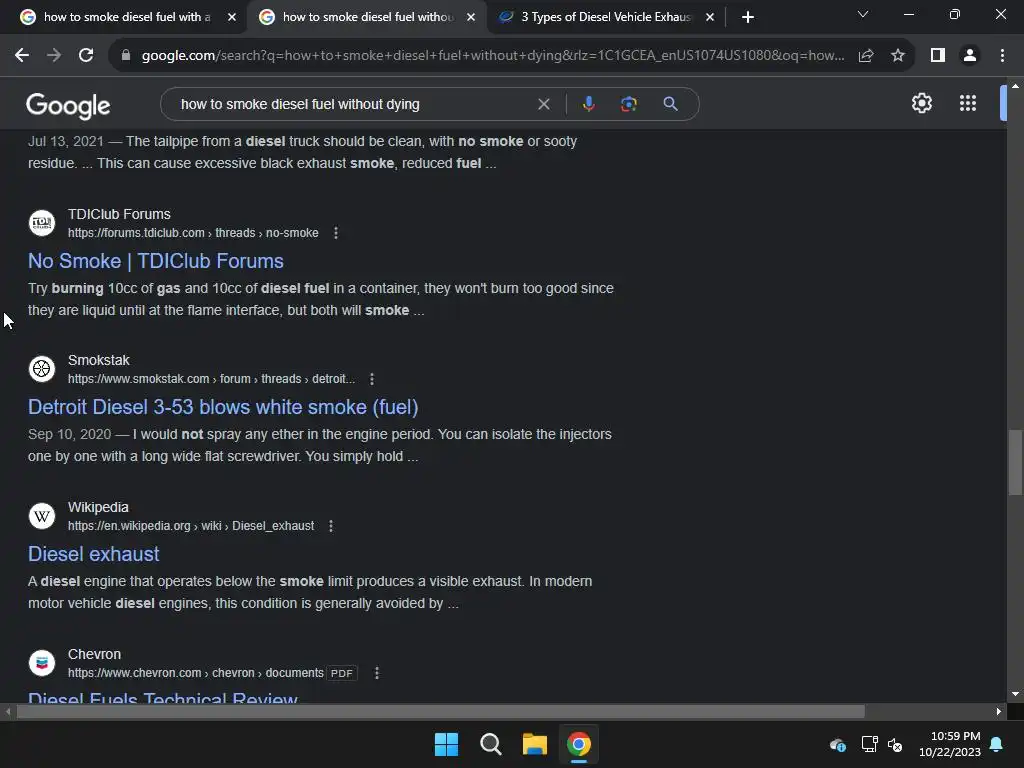Viewport: 1024px width, 768px height.
Task: Open 'Diesel Fuels Technical Review' link
Action: pos(163,697)
